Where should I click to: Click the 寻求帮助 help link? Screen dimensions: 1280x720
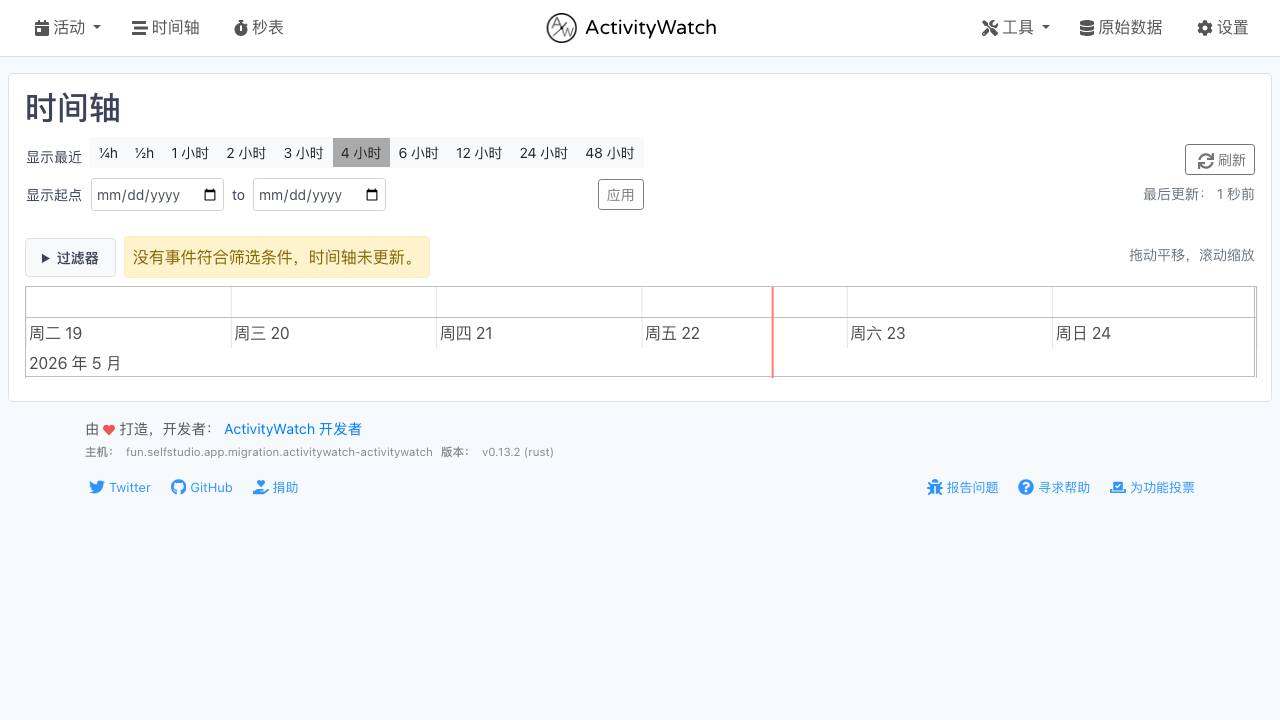coord(1054,487)
